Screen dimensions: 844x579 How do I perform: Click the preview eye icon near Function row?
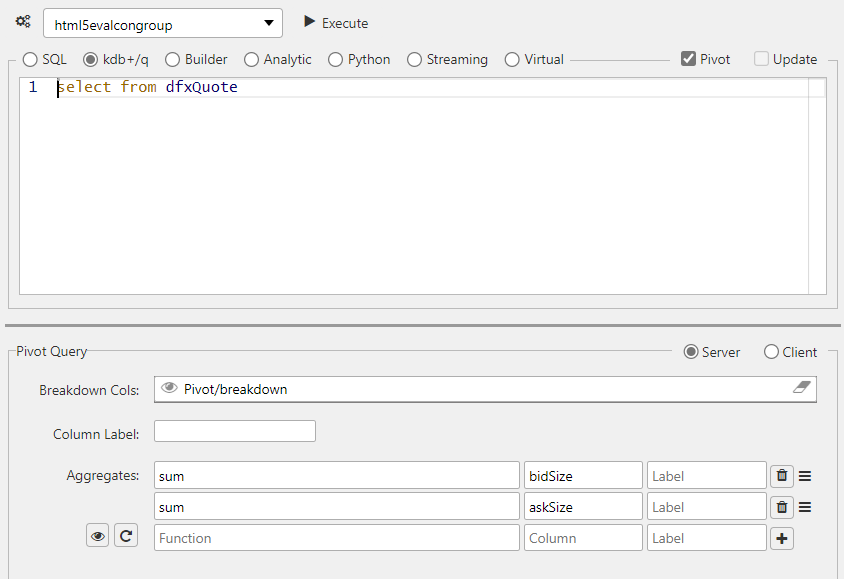pos(97,535)
